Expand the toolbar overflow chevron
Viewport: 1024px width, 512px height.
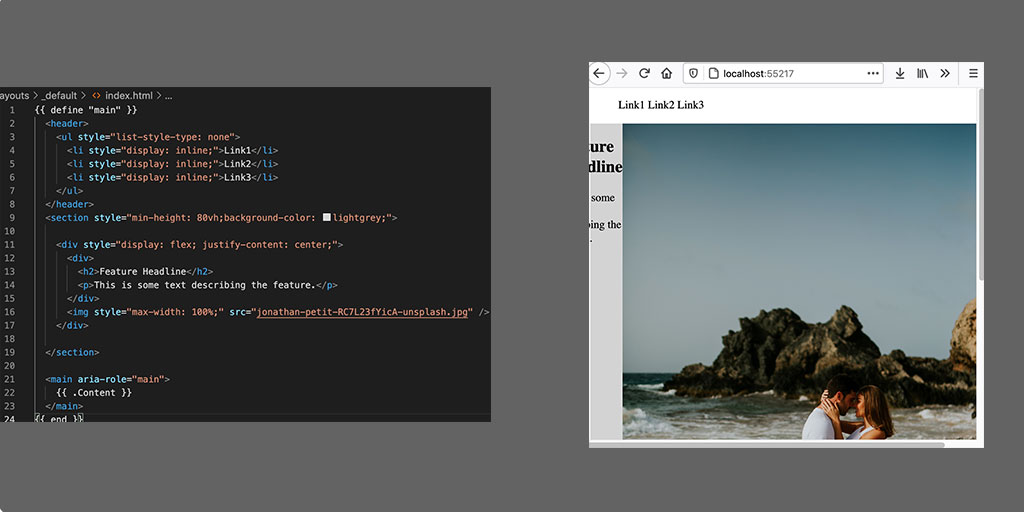pos(944,73)
